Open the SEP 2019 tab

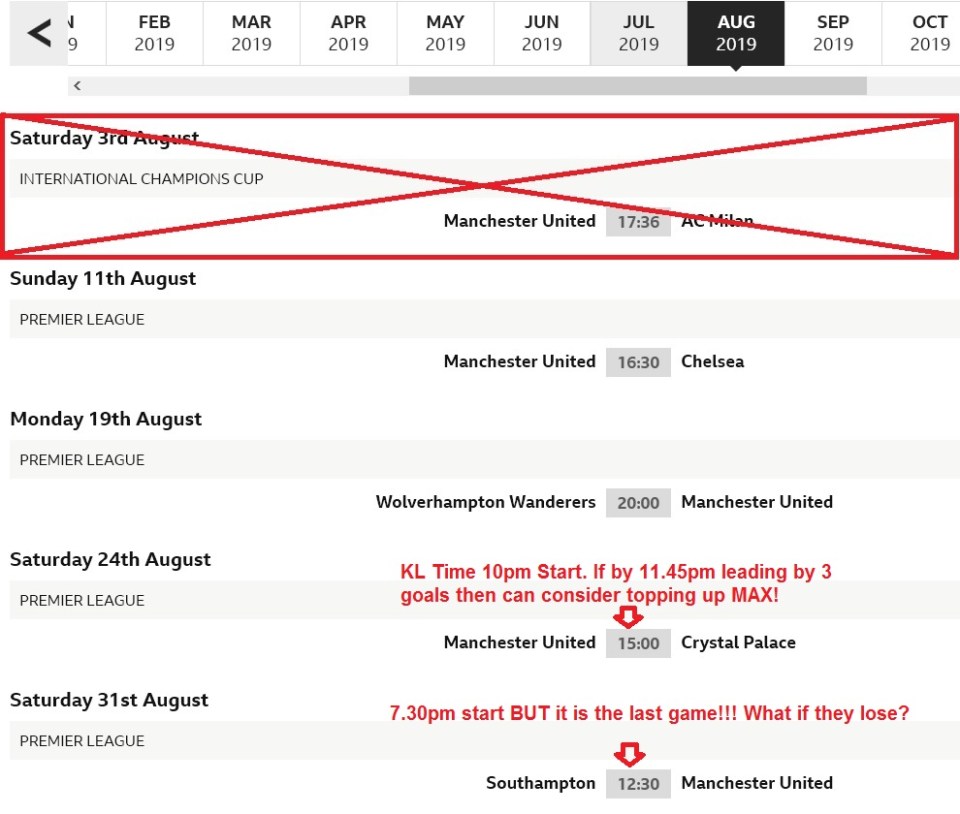832,33
